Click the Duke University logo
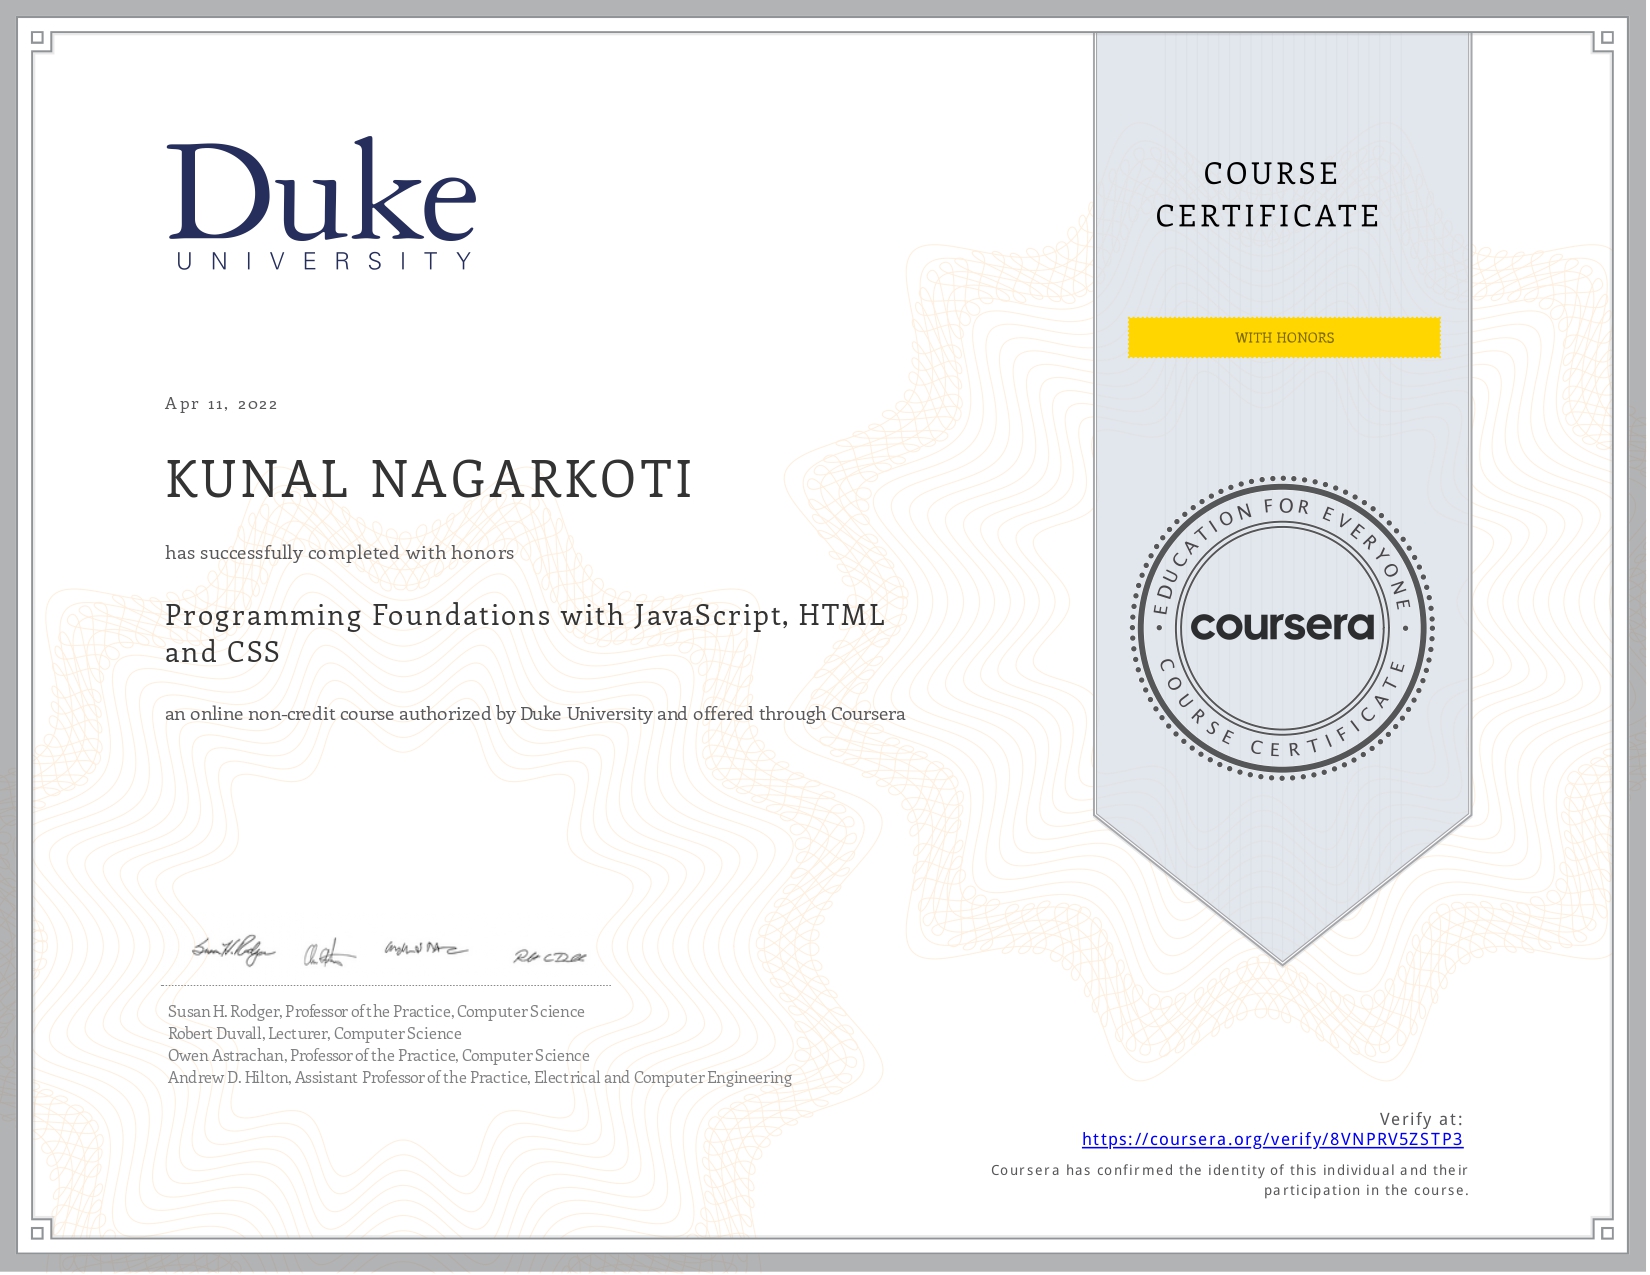The height and width of the screenshot is (1275, 1650). [x=322, y=203]
